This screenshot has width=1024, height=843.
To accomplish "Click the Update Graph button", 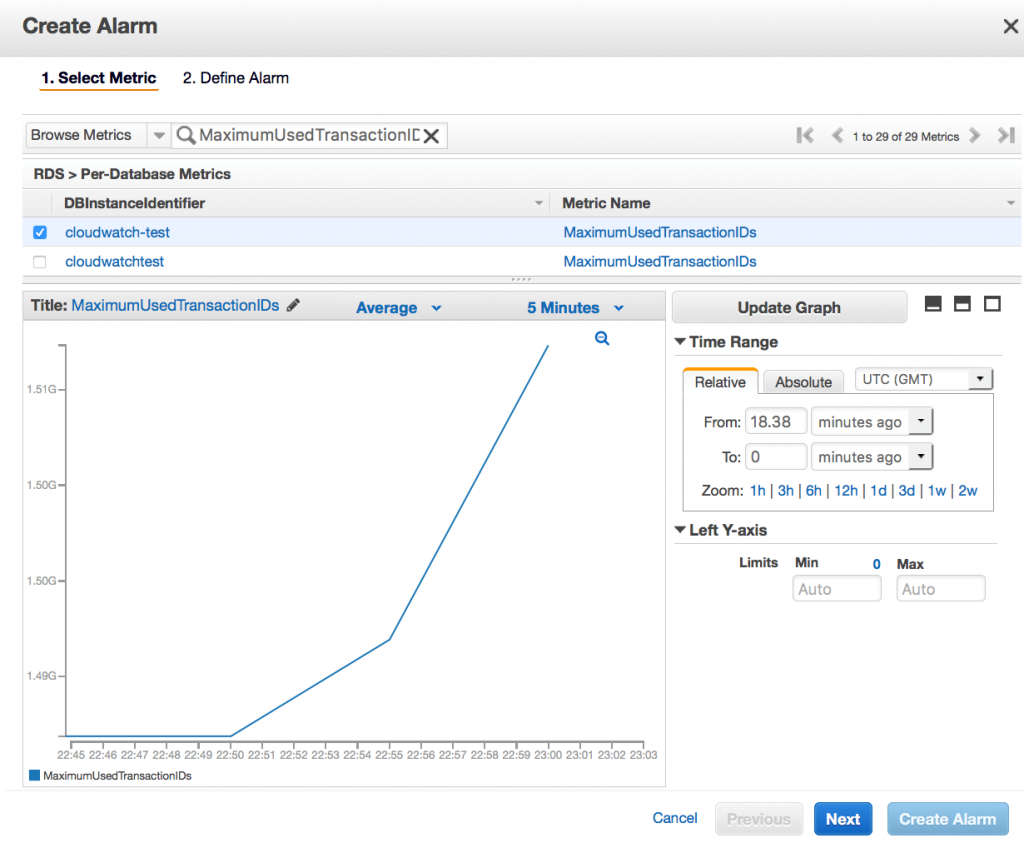I will coord(789,308).
